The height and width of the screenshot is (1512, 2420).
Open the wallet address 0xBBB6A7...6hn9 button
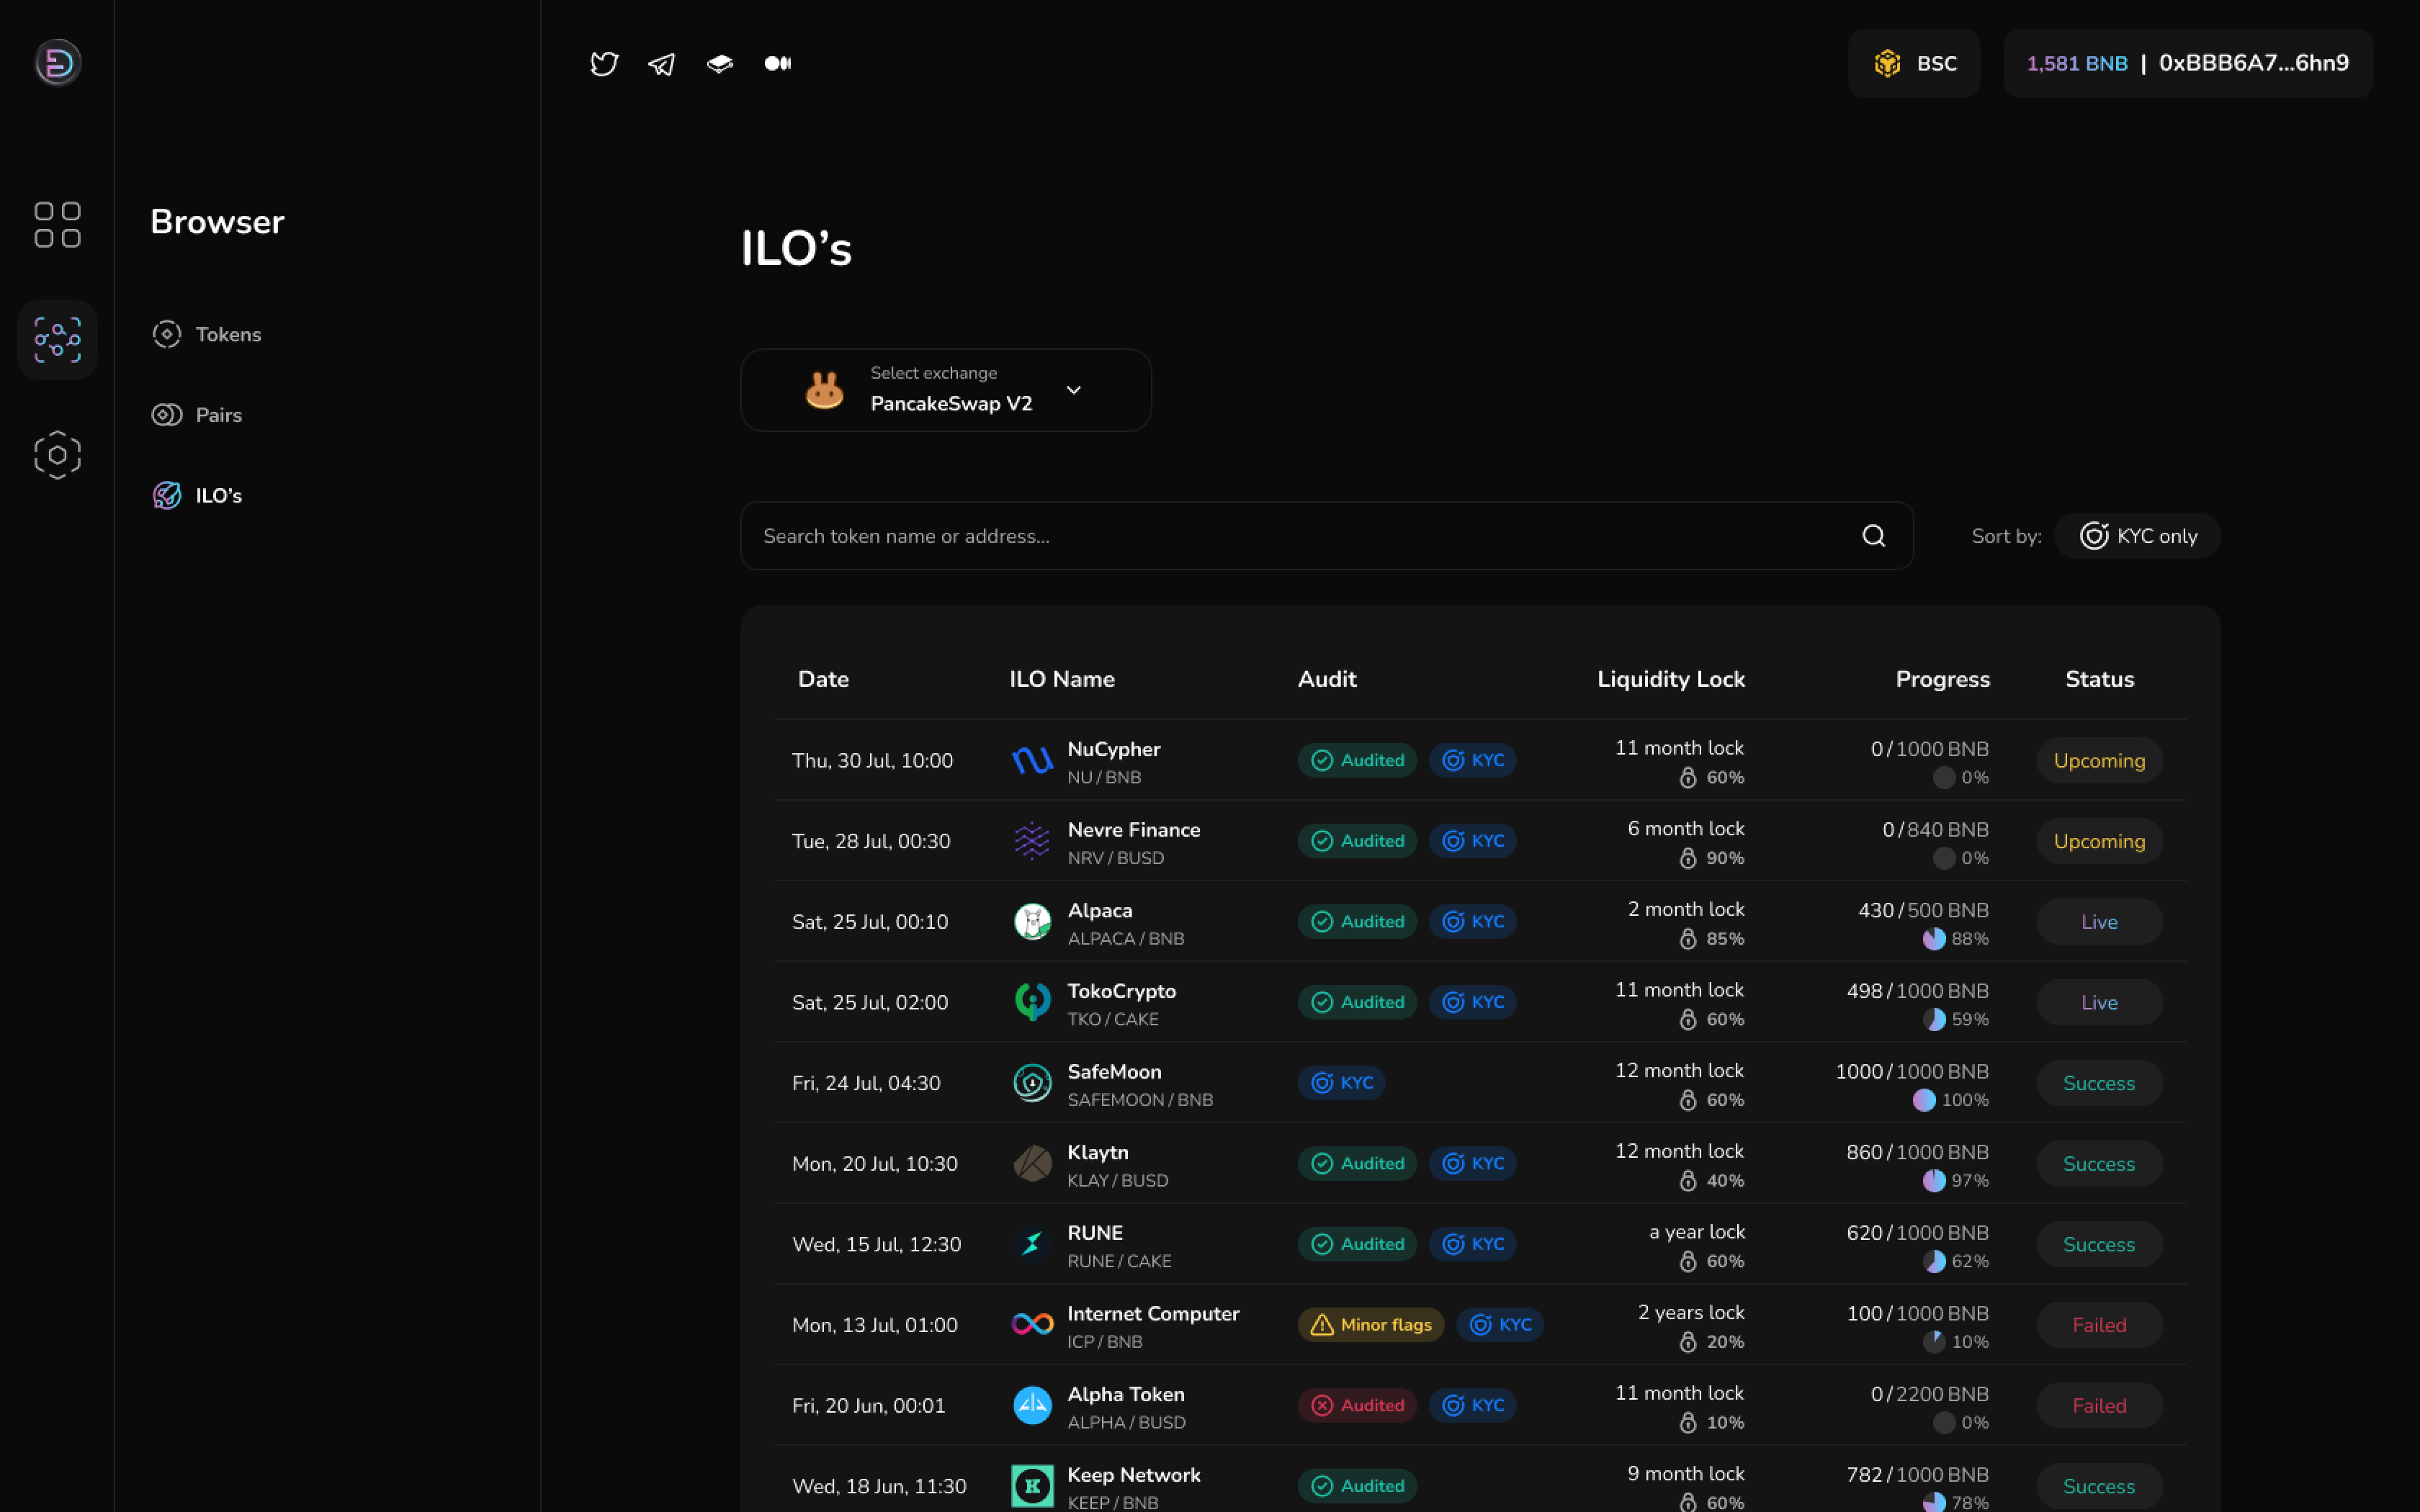click(x=2254, y=63)
